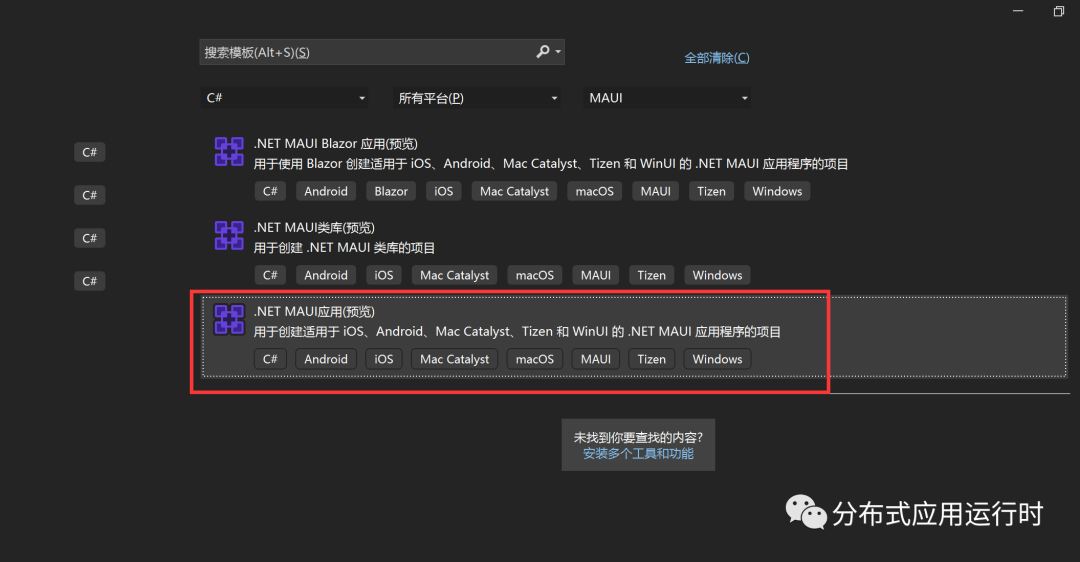Click MAUI tag in MAUI Blazor template
The height and width of the screenshot is (562, 1080).
coord(656,191)
